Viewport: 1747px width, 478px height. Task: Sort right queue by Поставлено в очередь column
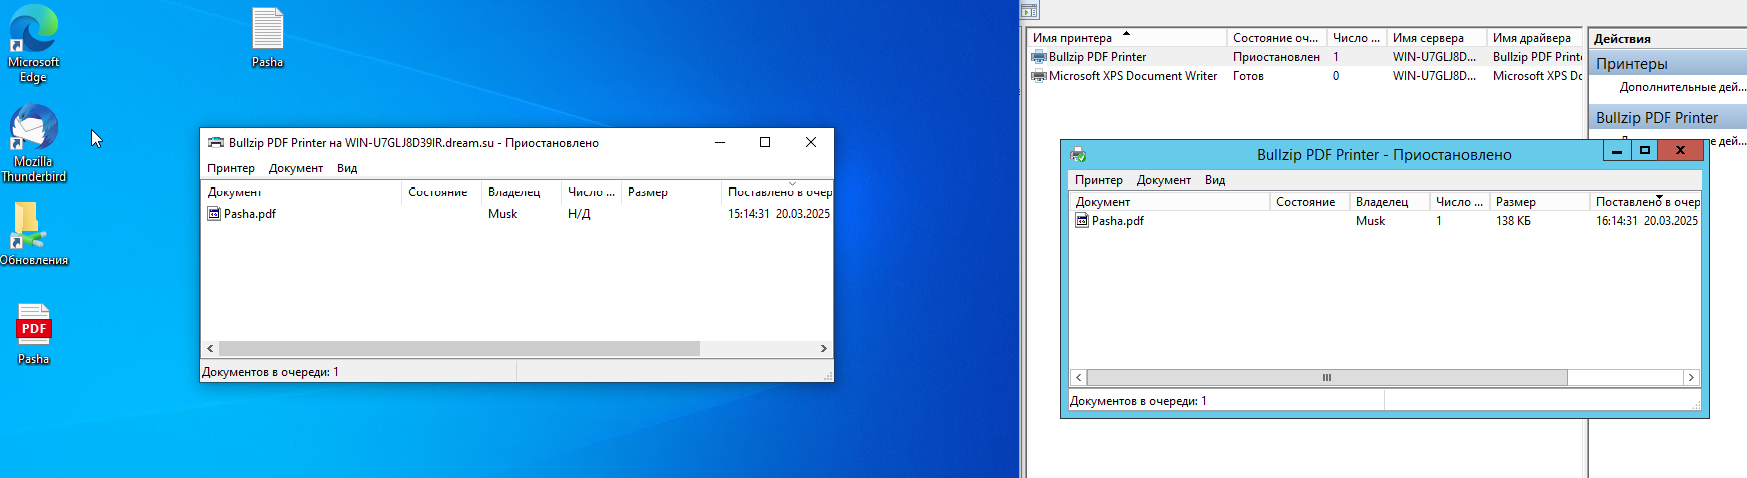[1645, 202]
